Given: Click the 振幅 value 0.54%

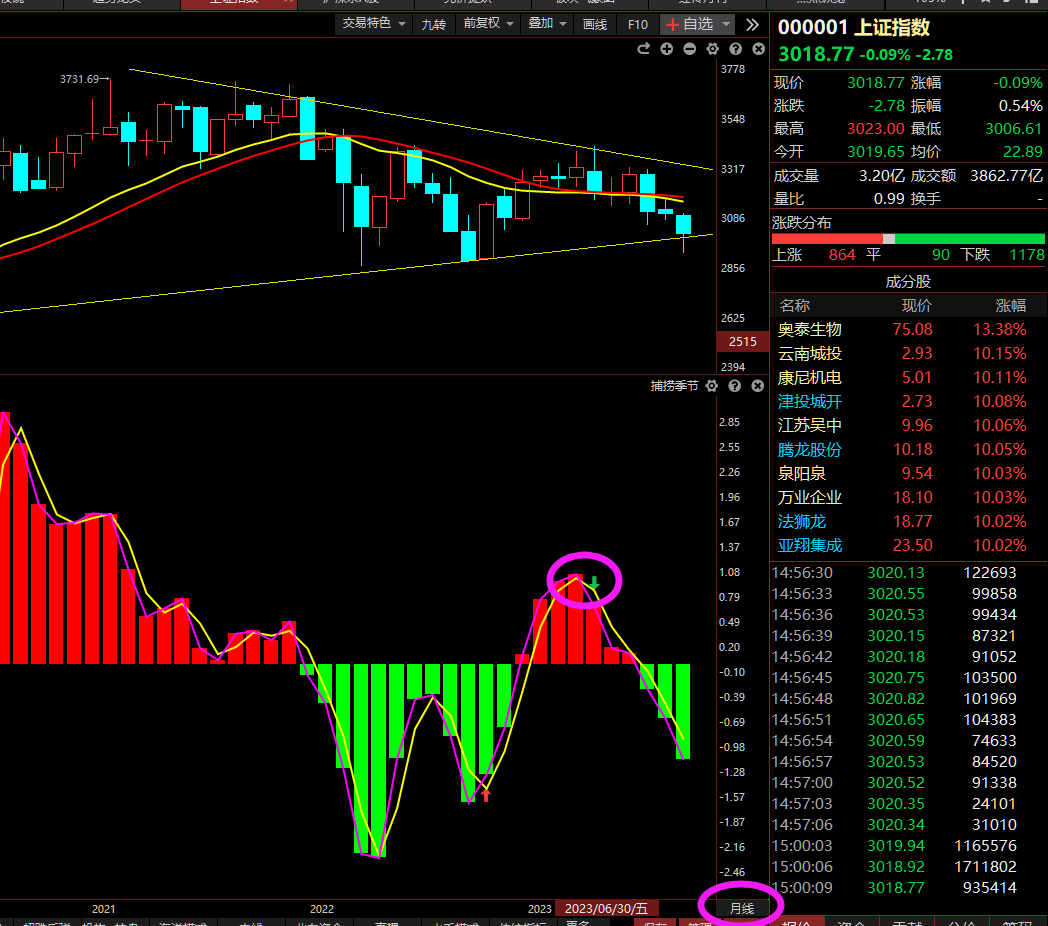Looking at the screenshot, I should tap(1021, 106).
